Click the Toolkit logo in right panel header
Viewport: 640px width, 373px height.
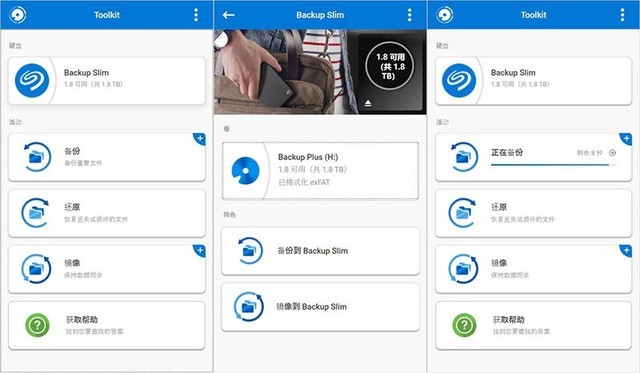pyautogui.click(x=444, y=15)
